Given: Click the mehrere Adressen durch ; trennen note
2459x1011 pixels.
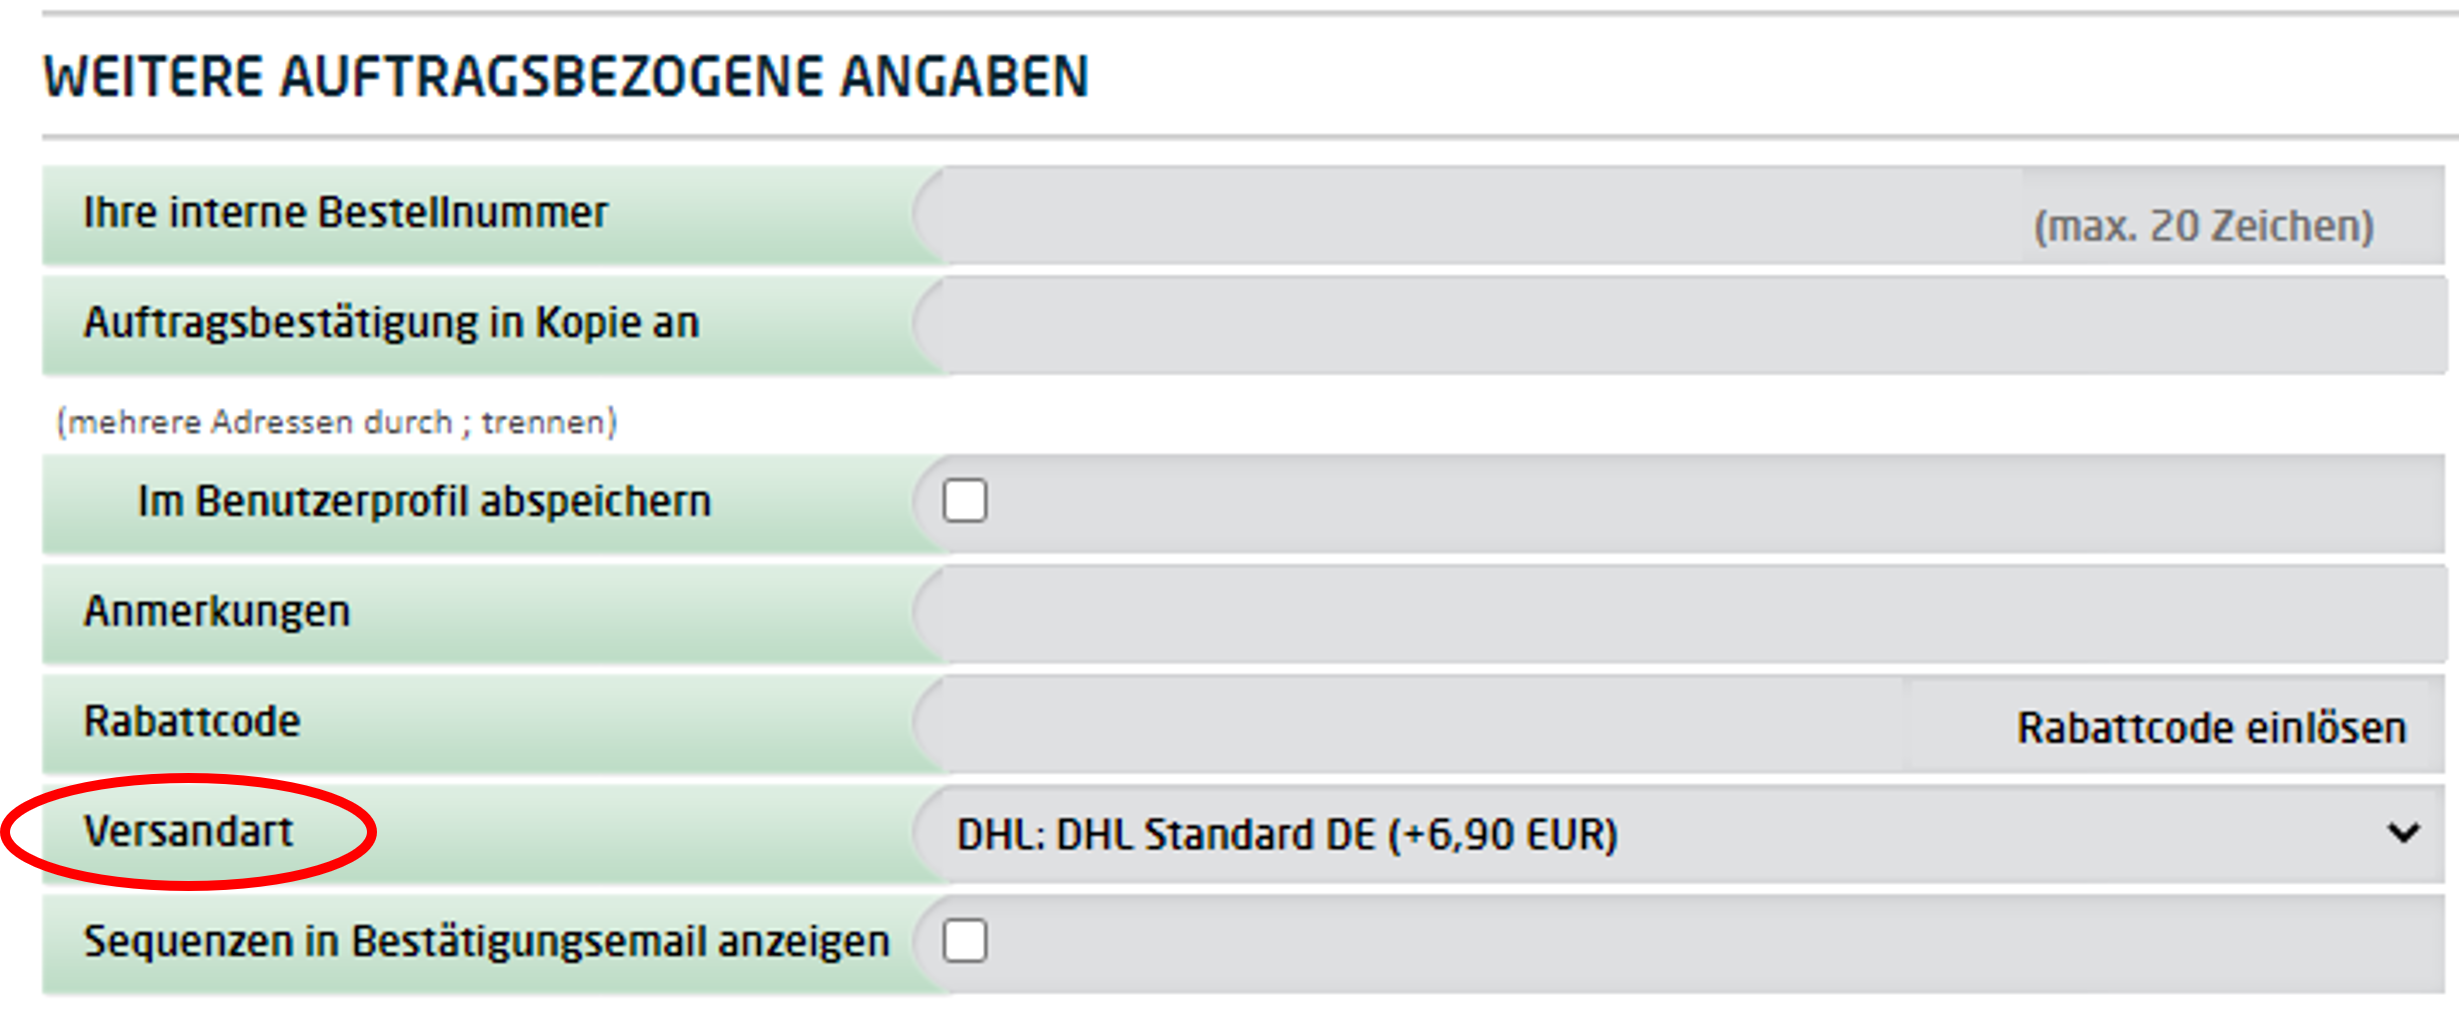Looking at the screenshot, I should [337, 422].
